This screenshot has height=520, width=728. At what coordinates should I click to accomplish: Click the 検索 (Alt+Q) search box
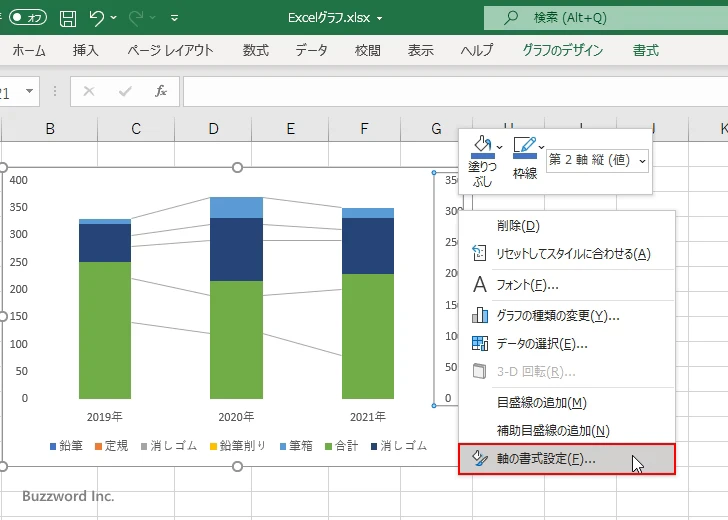coord(606,18)
